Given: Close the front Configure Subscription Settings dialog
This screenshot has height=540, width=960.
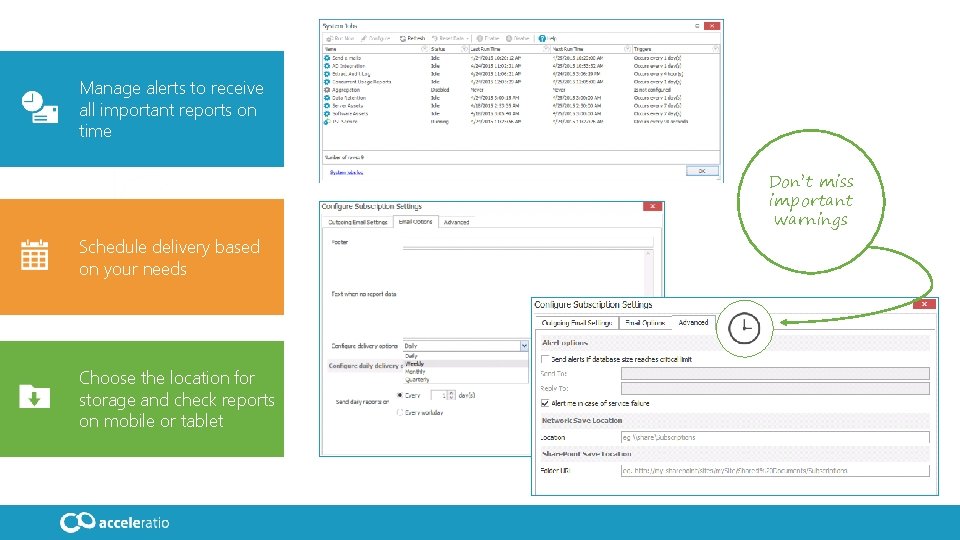Looking at the screenshot, I should pyautogui.click(x=924, y=304).
